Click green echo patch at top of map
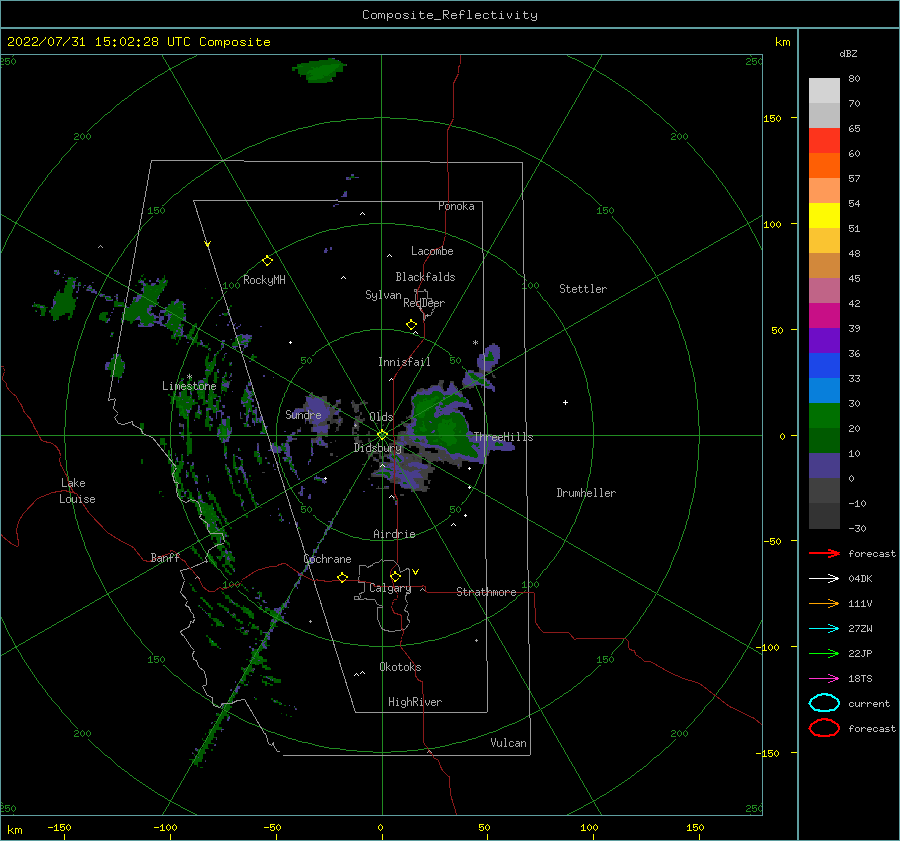Image resolution: width=900 pixels, height=841 pixels. 319,70
